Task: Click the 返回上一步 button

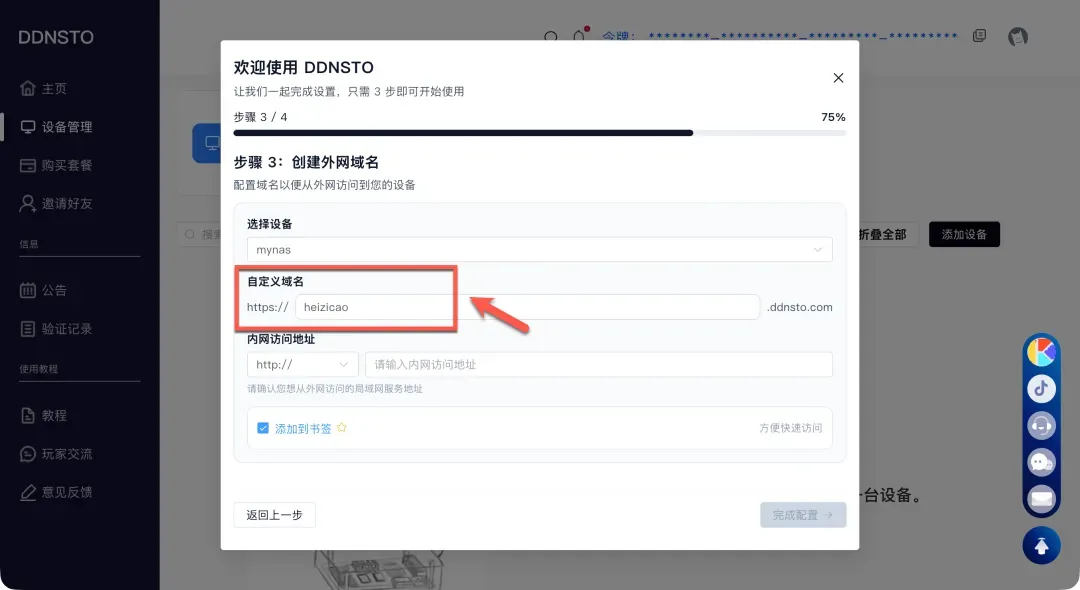Action: [275, 515]
